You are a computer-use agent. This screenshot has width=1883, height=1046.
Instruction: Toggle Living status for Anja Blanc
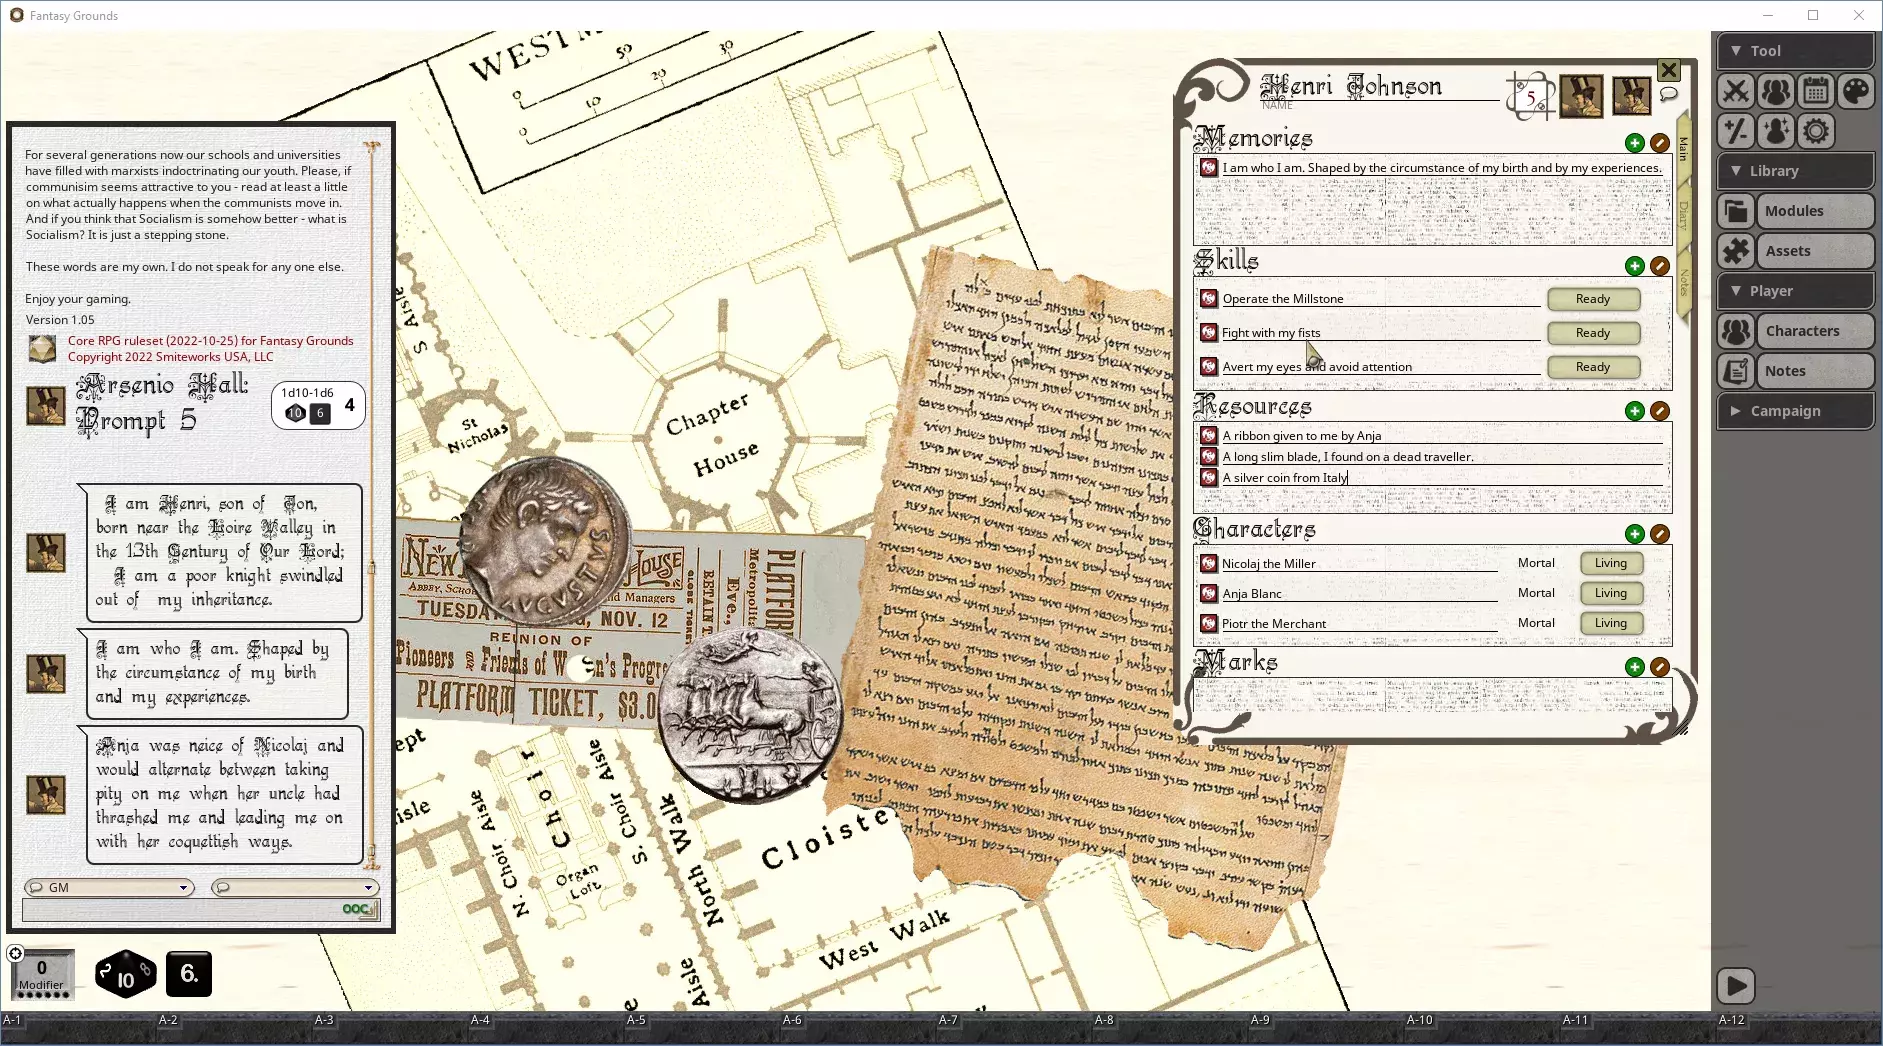1611,593
